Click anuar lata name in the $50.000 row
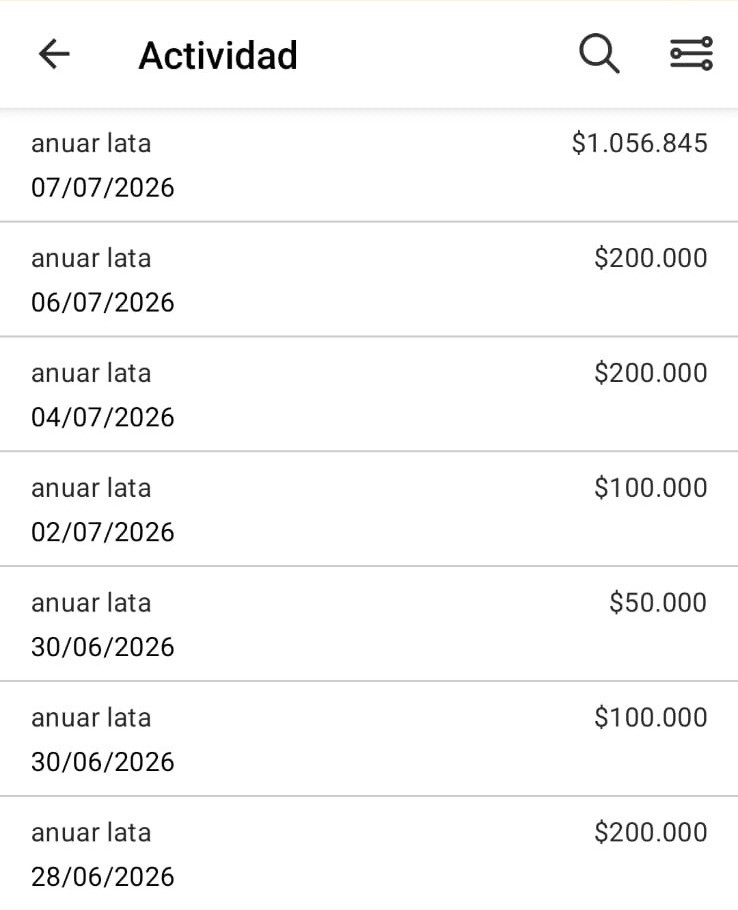738x910 pixels. 91,603
